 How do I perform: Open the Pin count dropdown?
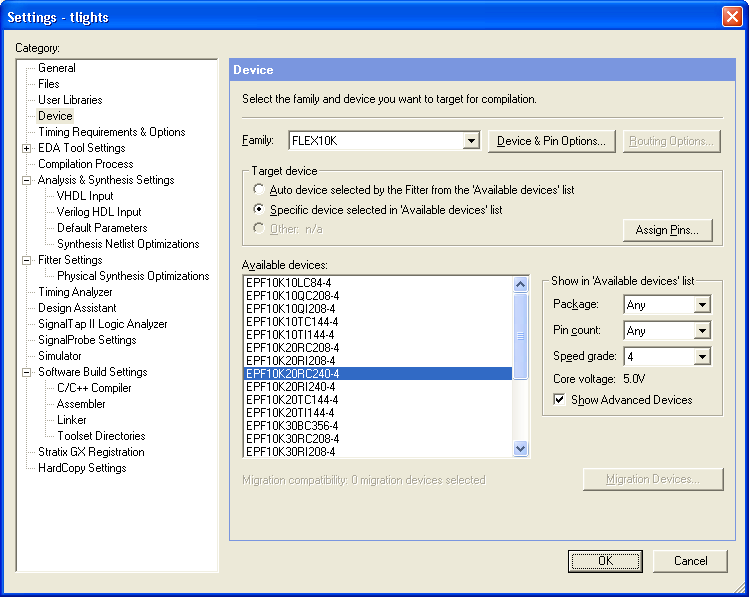pos(702,331)
